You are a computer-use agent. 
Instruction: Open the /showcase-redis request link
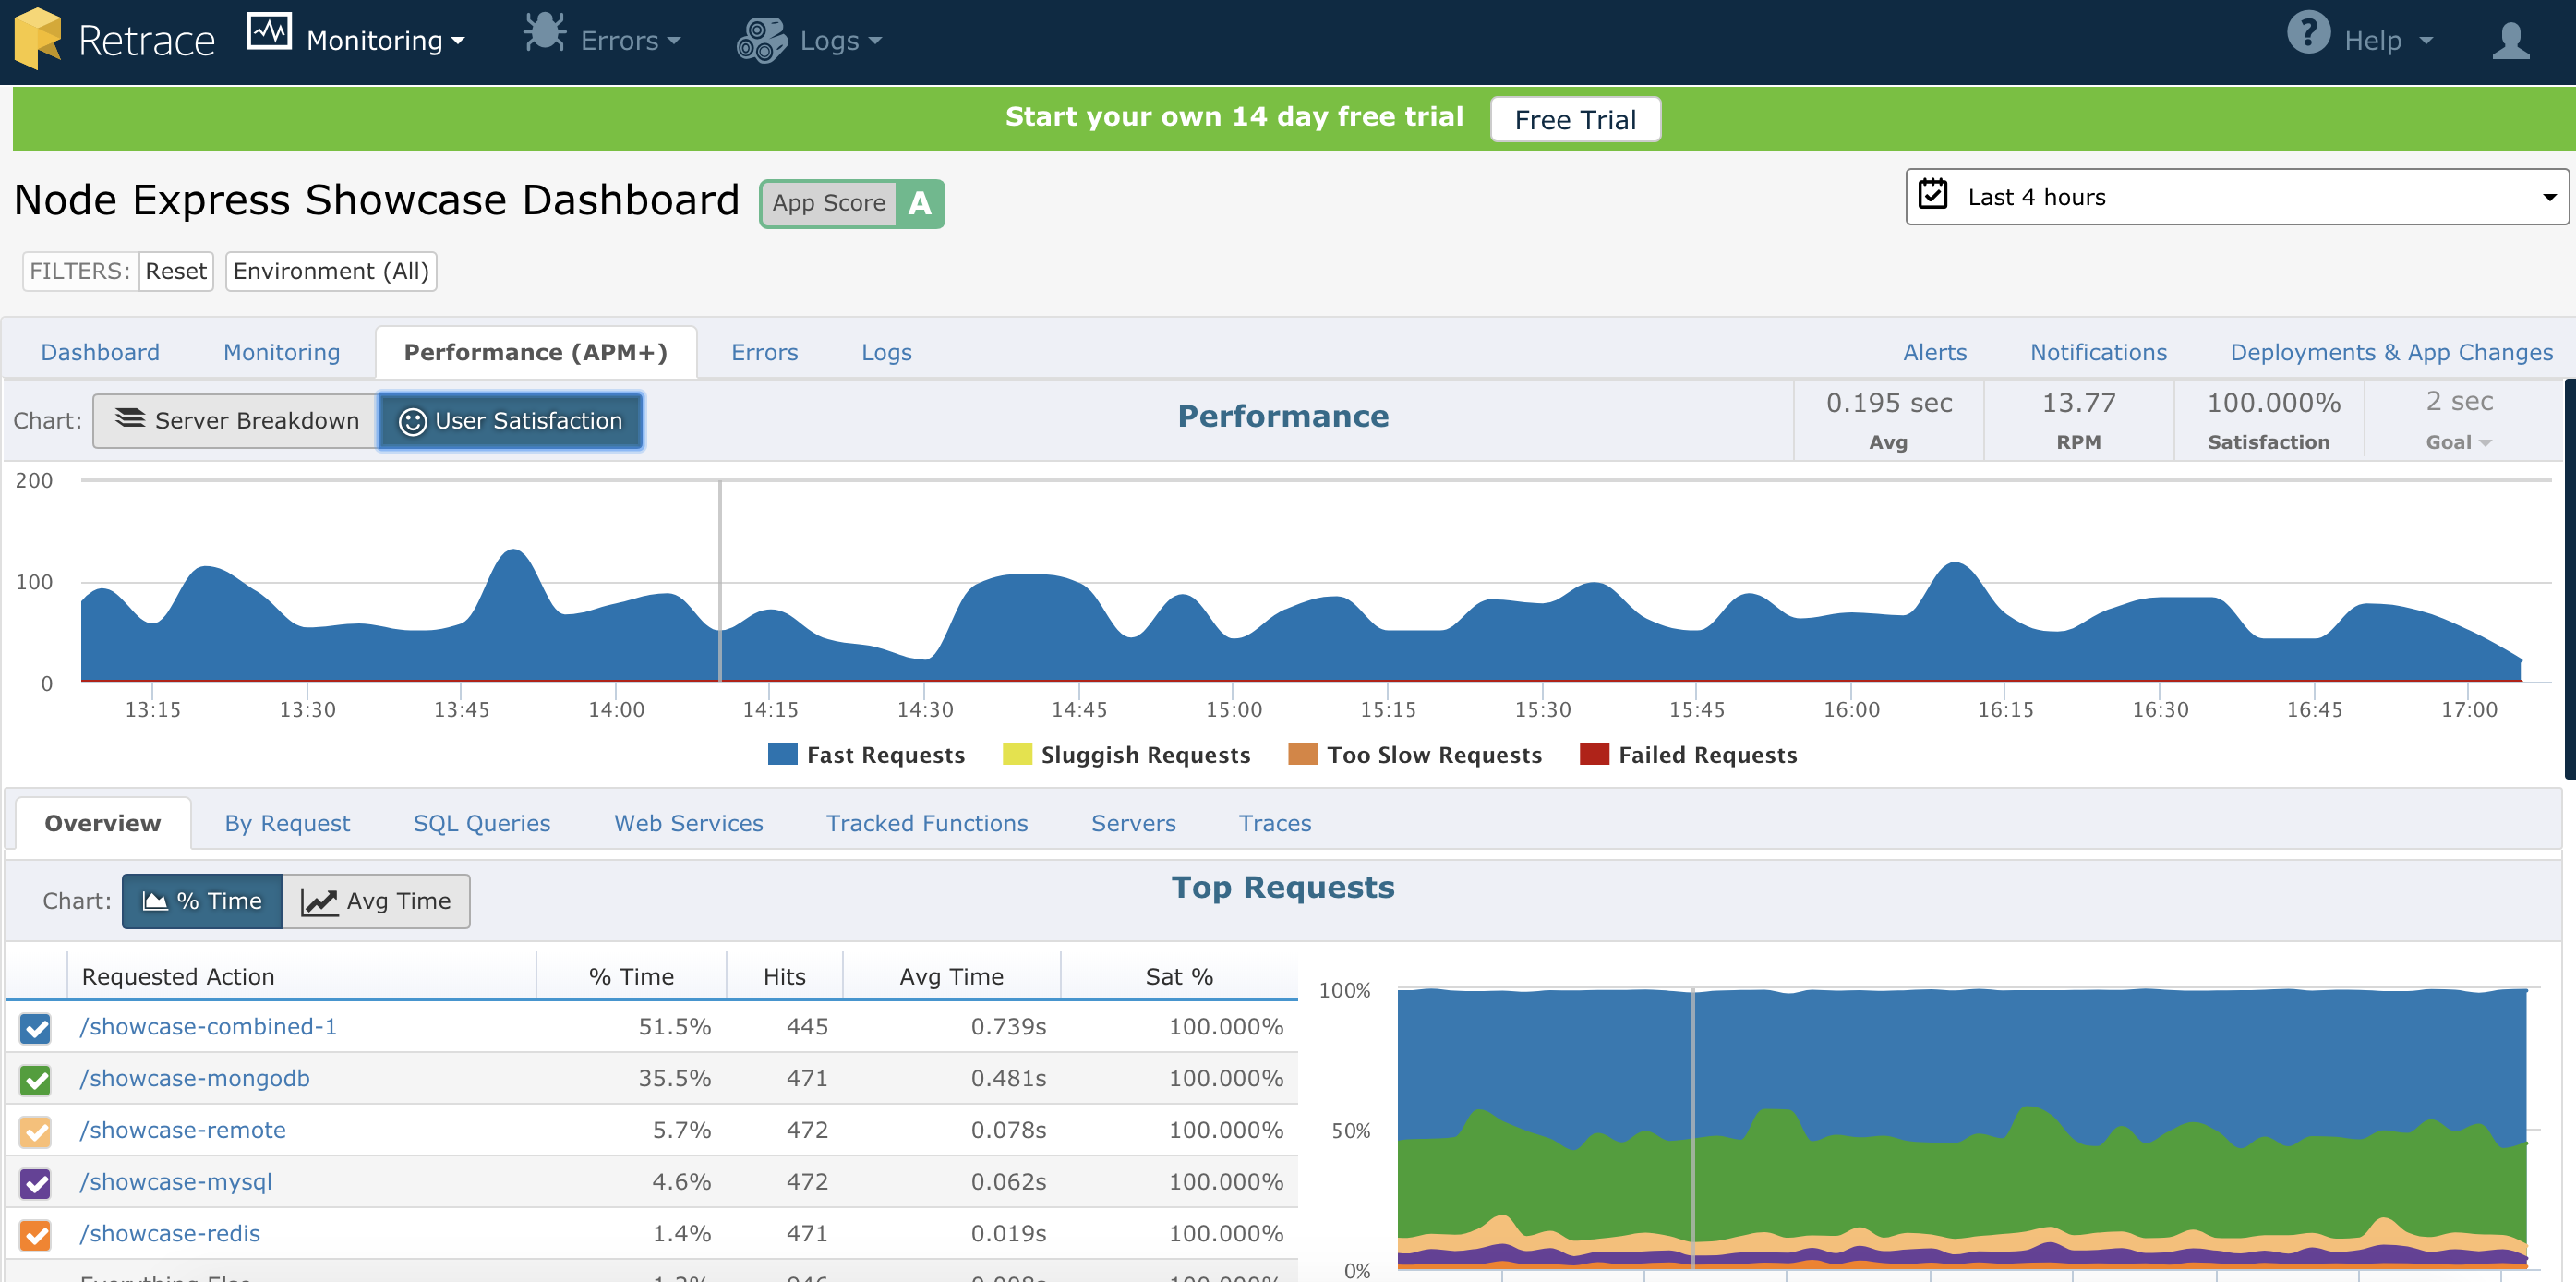point(170,1235)
